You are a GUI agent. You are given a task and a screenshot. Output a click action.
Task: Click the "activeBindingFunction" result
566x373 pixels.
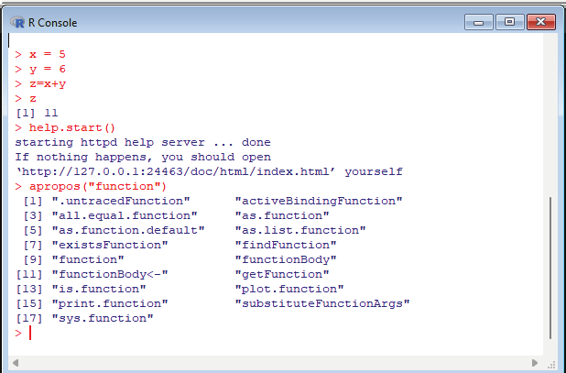click(318, 201)
